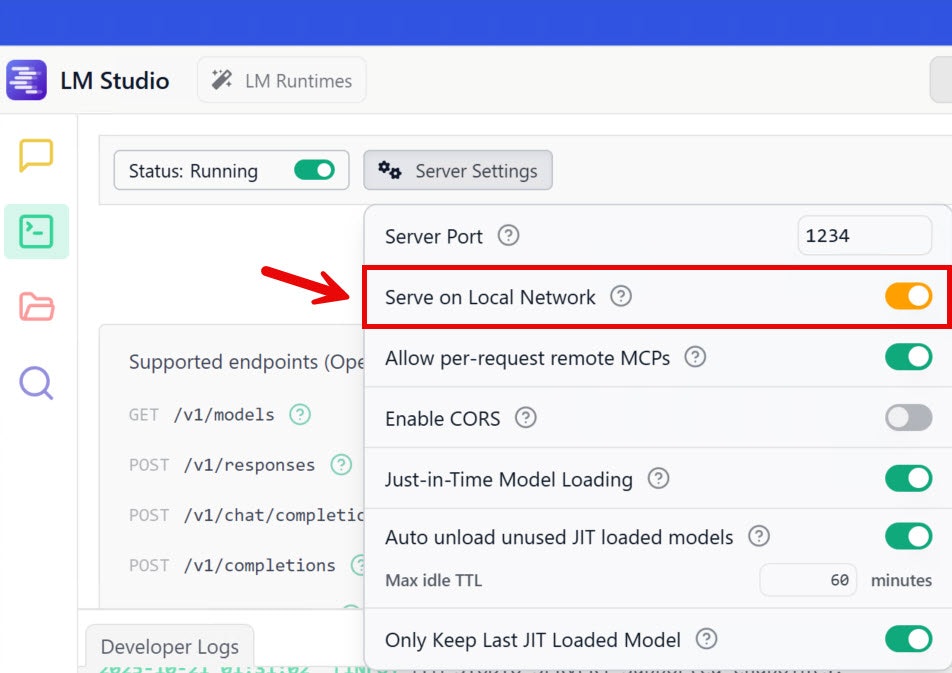Click help icon next to /v1/models endpoint
This screenshot has width=952, height=673.
click(300, 414)
